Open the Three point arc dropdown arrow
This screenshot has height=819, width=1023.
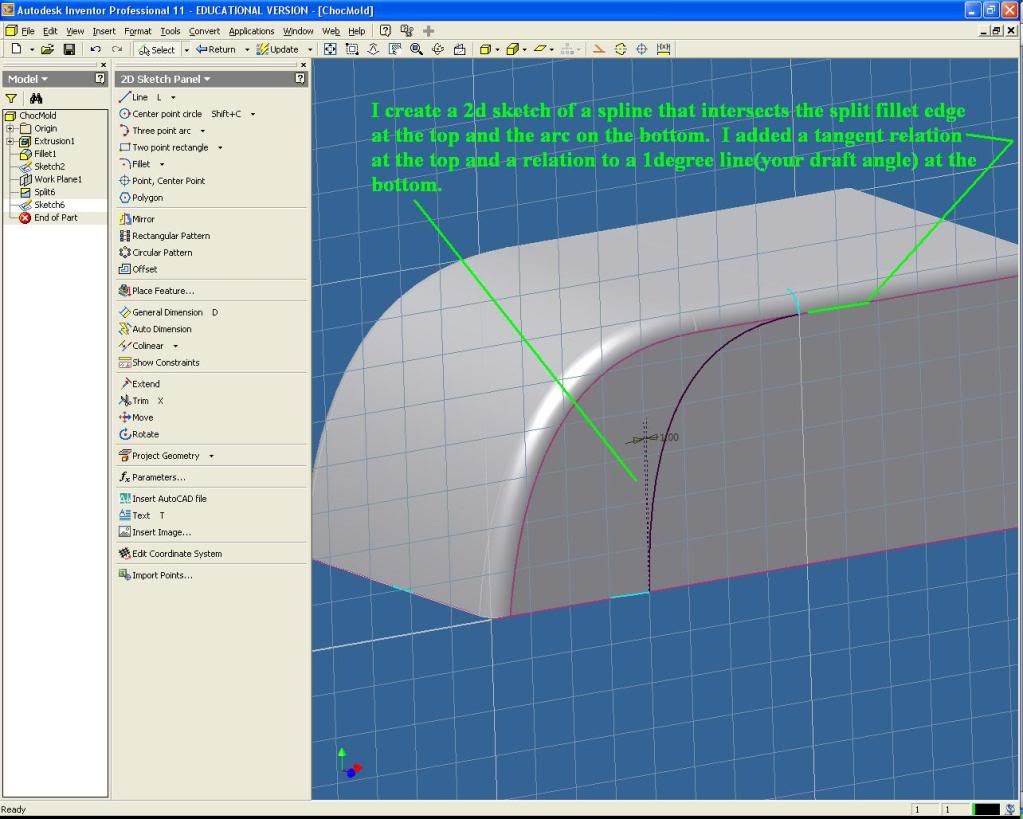click(x=203, y=131)
